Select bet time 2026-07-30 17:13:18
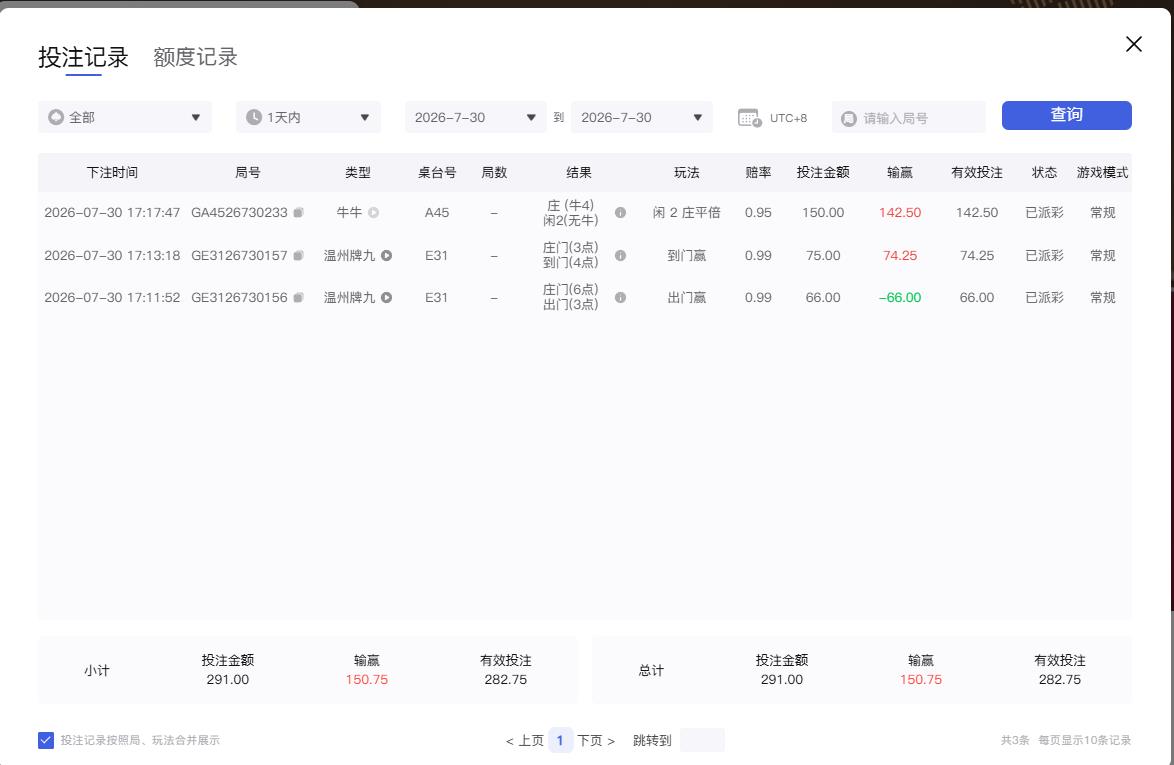Screen dimensions: 1174x765 click(112, 255)
